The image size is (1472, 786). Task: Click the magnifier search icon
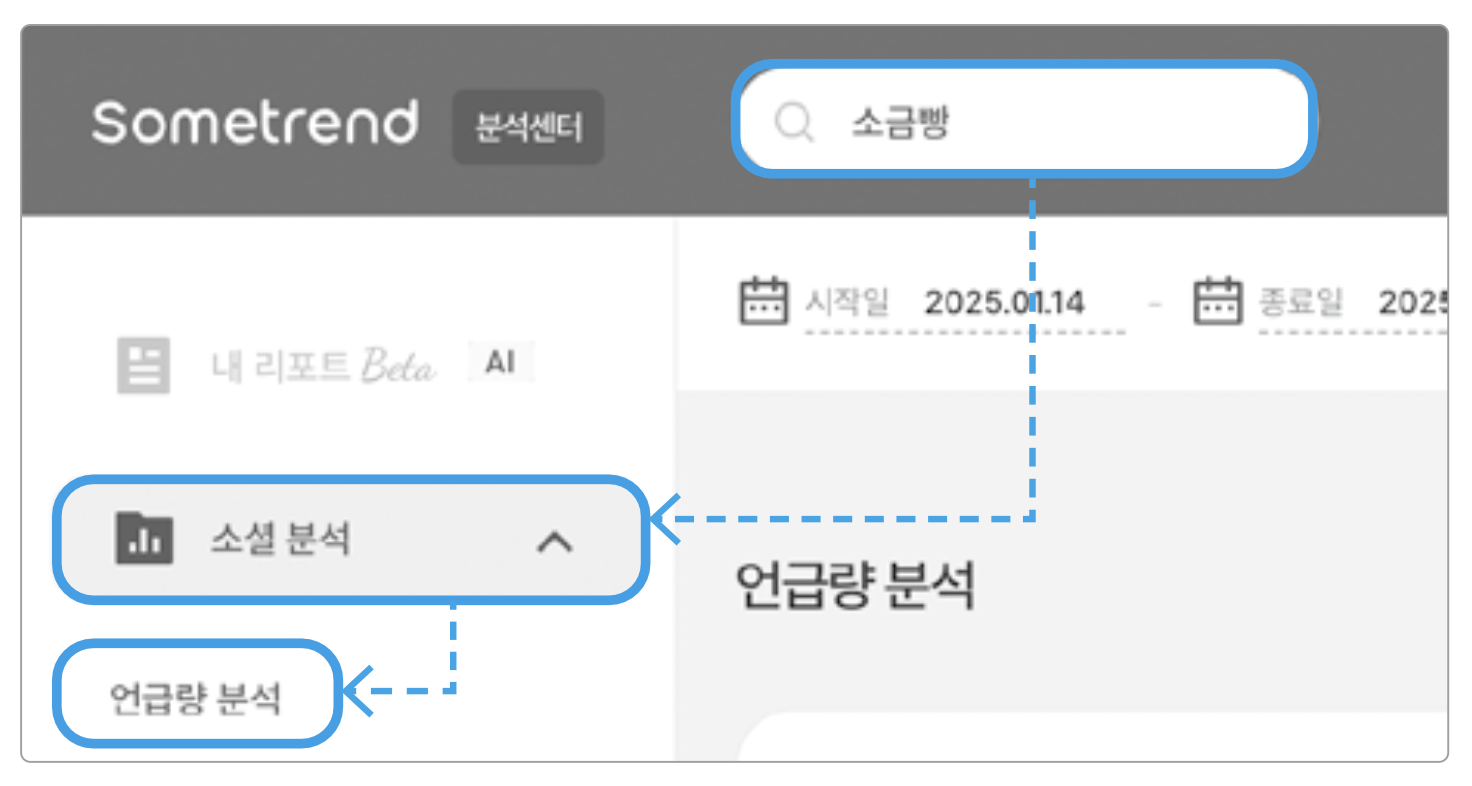coord(795,124)
